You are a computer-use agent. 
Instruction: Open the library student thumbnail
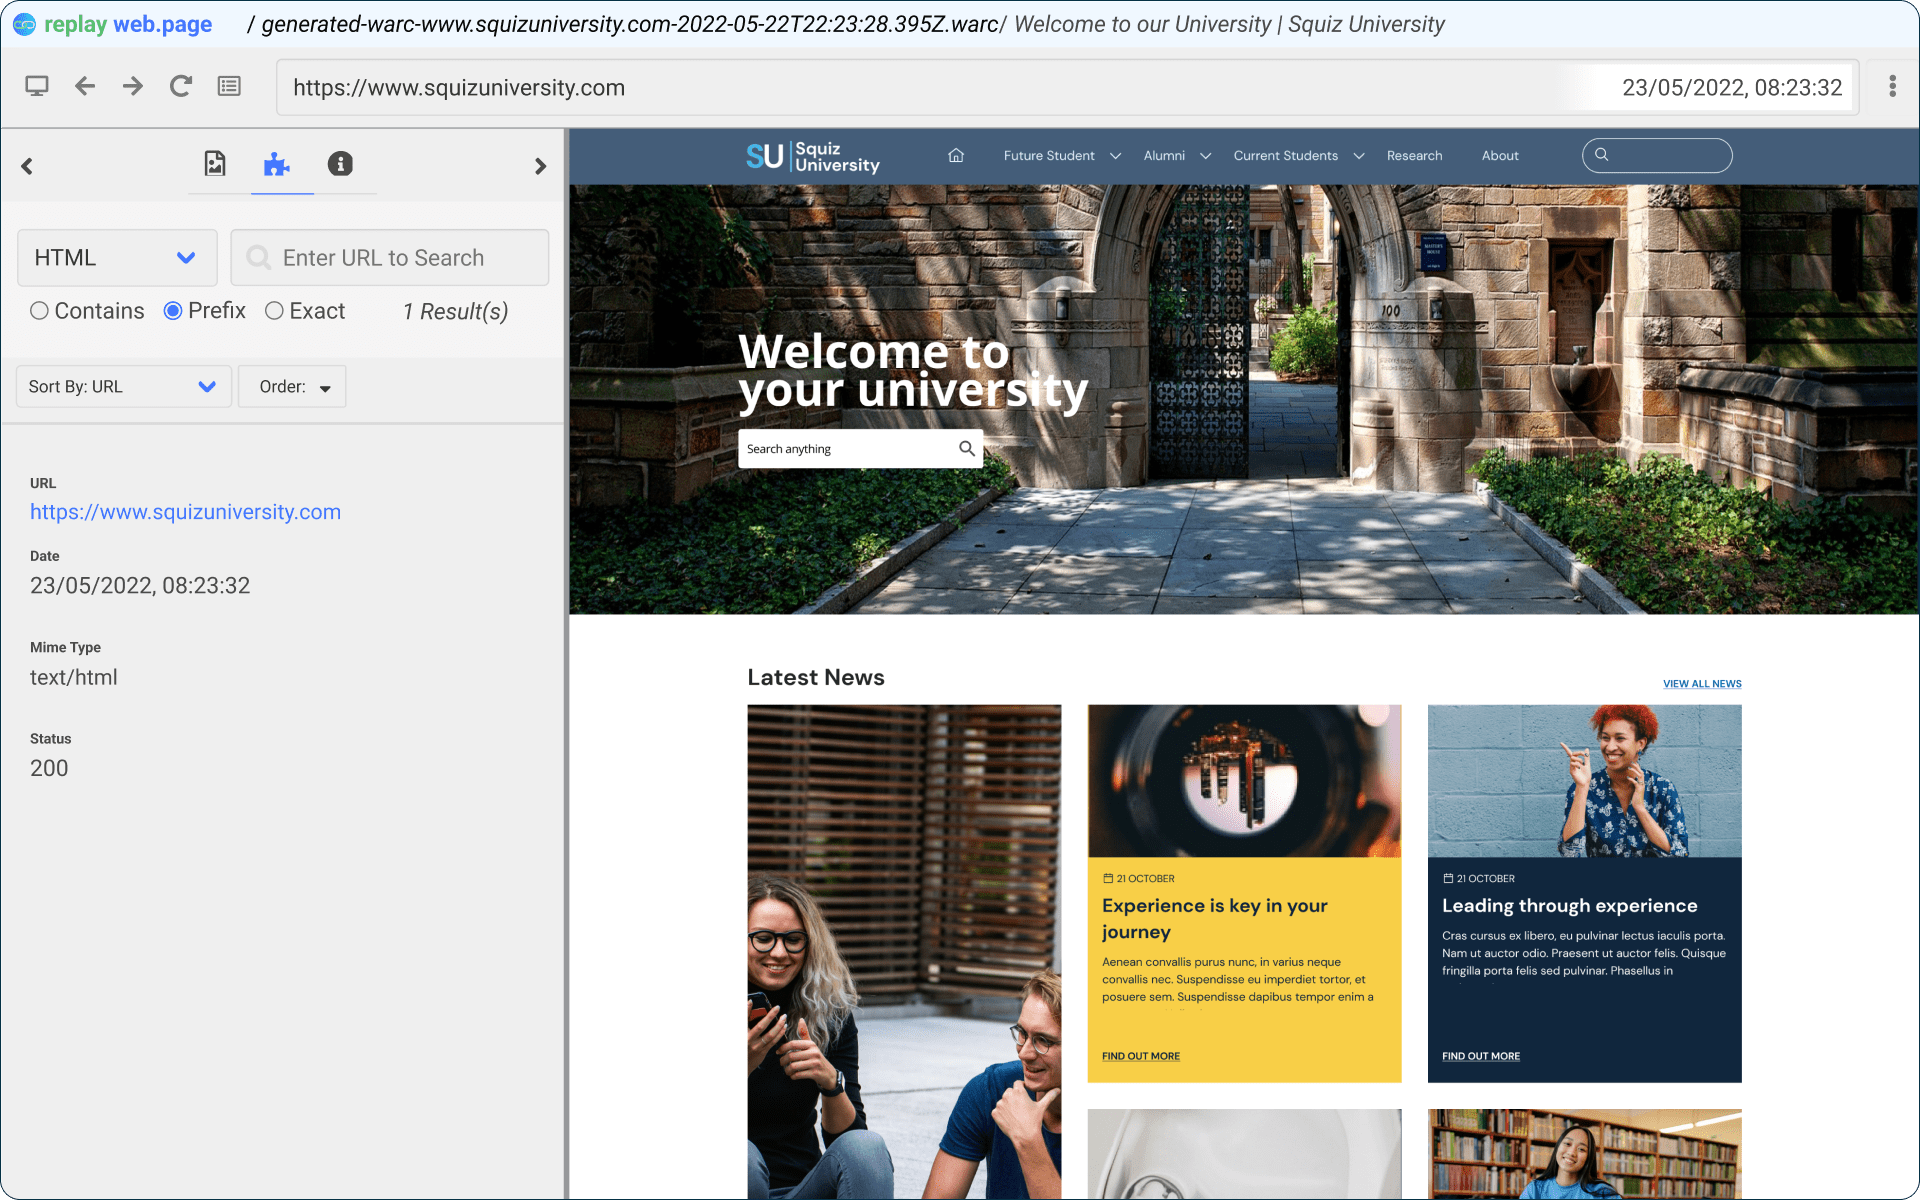1584,1154
